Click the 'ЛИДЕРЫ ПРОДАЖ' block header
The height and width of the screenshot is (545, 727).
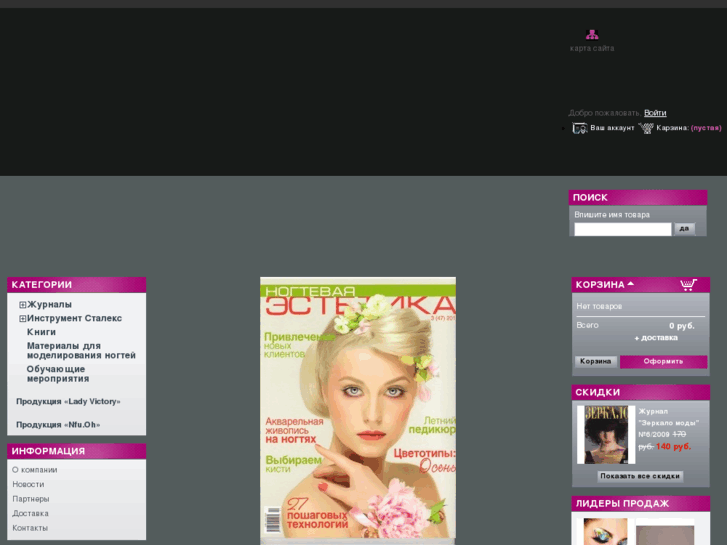tap(641, 504)
